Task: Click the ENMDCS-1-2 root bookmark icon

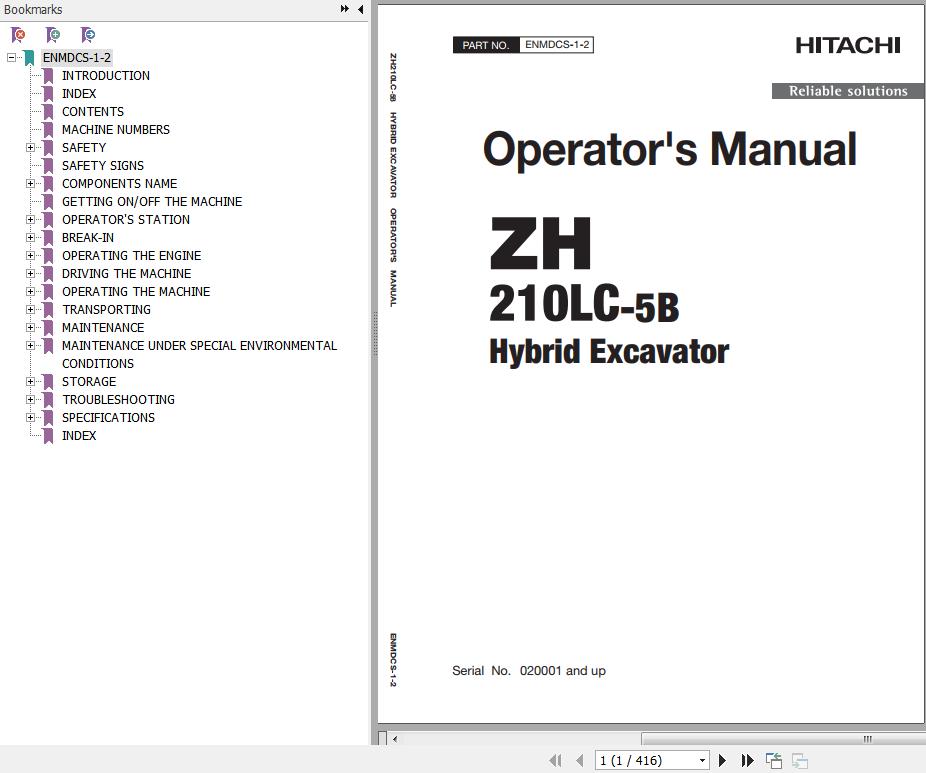Action: click(30, 58)
